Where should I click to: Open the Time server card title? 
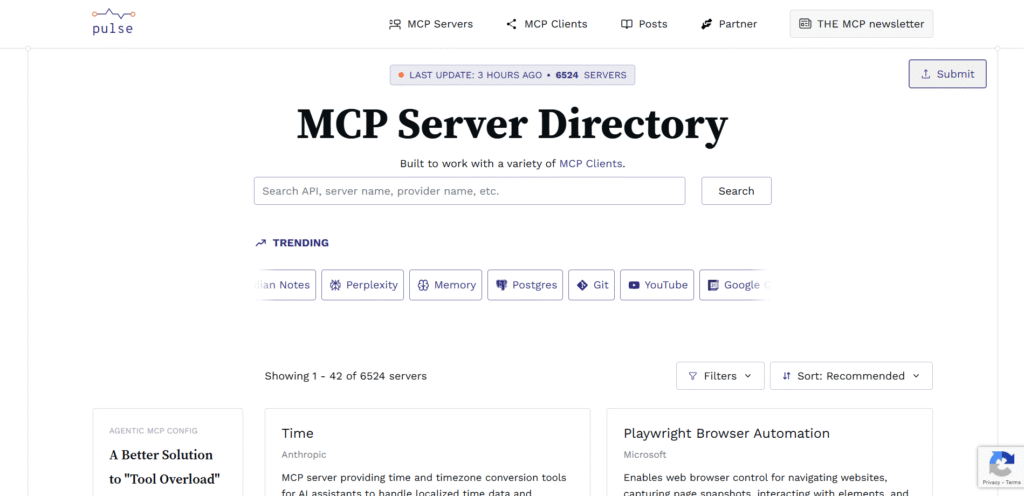point(298,433)
